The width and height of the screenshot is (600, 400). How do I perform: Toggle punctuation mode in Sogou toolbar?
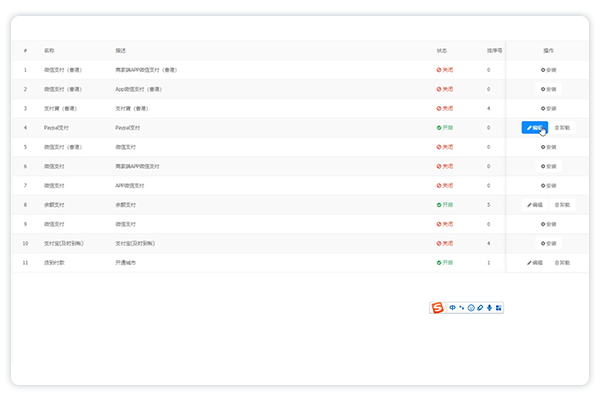(x=462, y=307)
